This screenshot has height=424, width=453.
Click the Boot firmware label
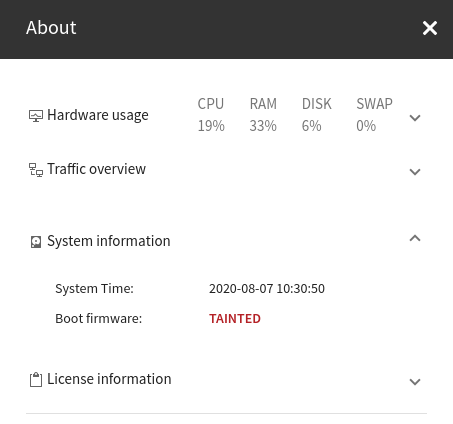coord(99,319)
